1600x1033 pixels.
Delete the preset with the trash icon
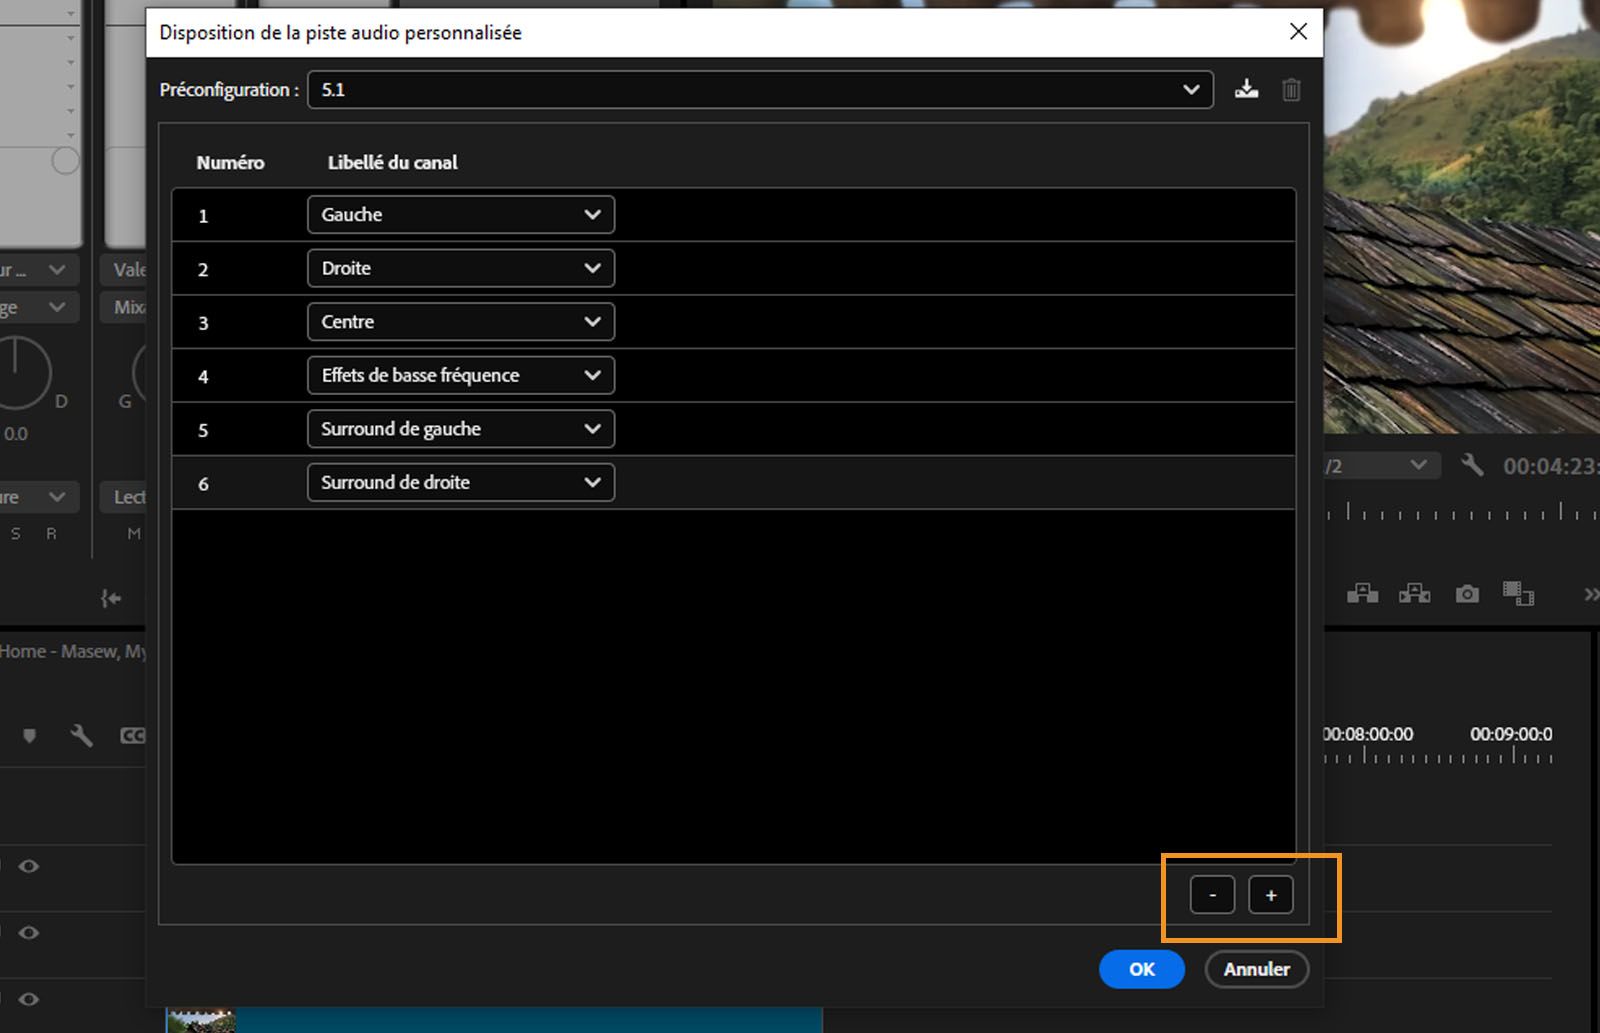click(x=1291, y=90)
